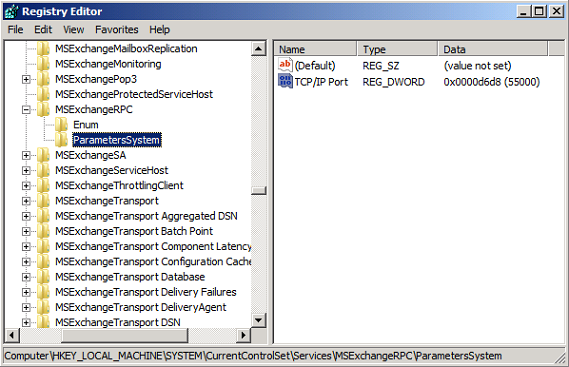The image size is (569, 367).
Task: Click the MSExchangeMonitoring folder icon
Action: pyautogui.click(x=43, y=64)
